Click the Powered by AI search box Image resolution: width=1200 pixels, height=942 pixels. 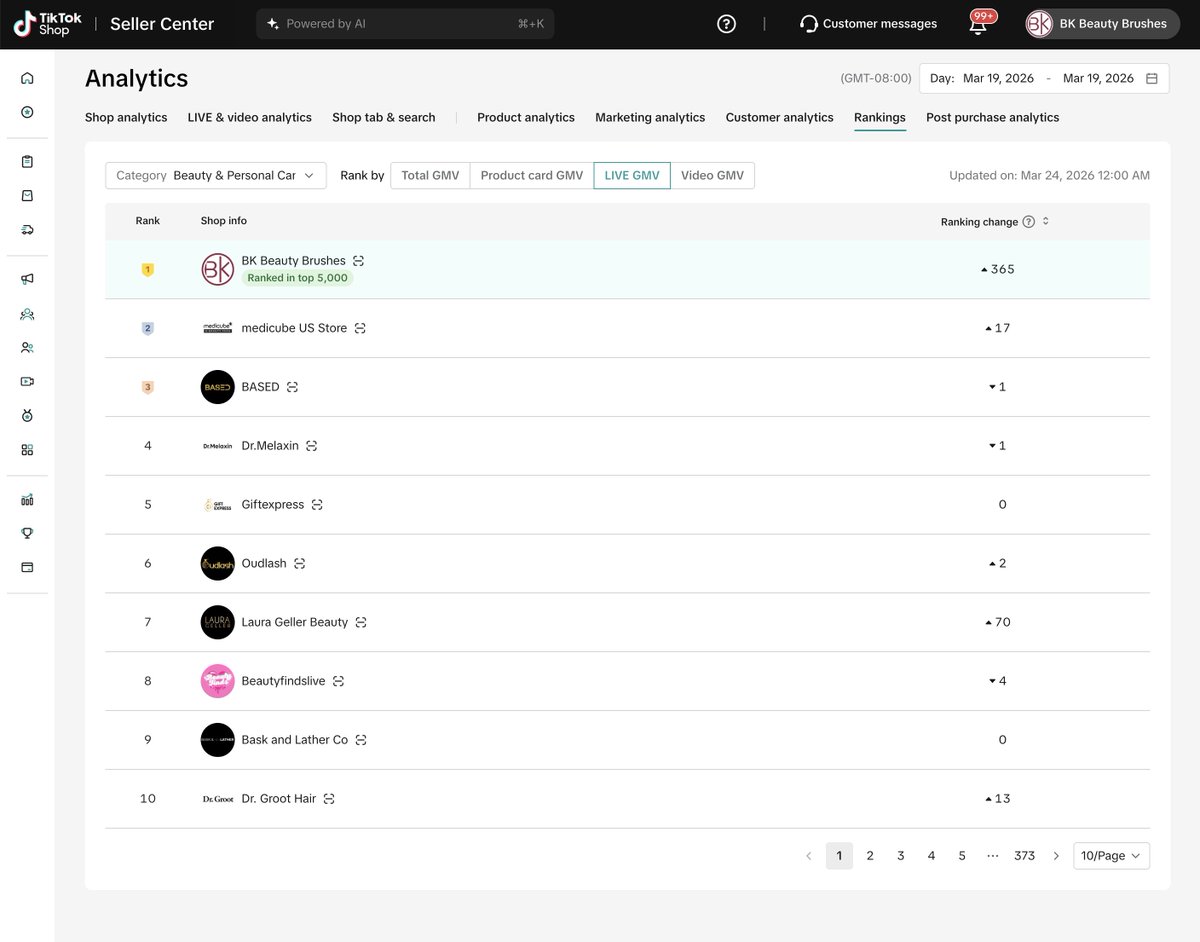pos(405,24)
